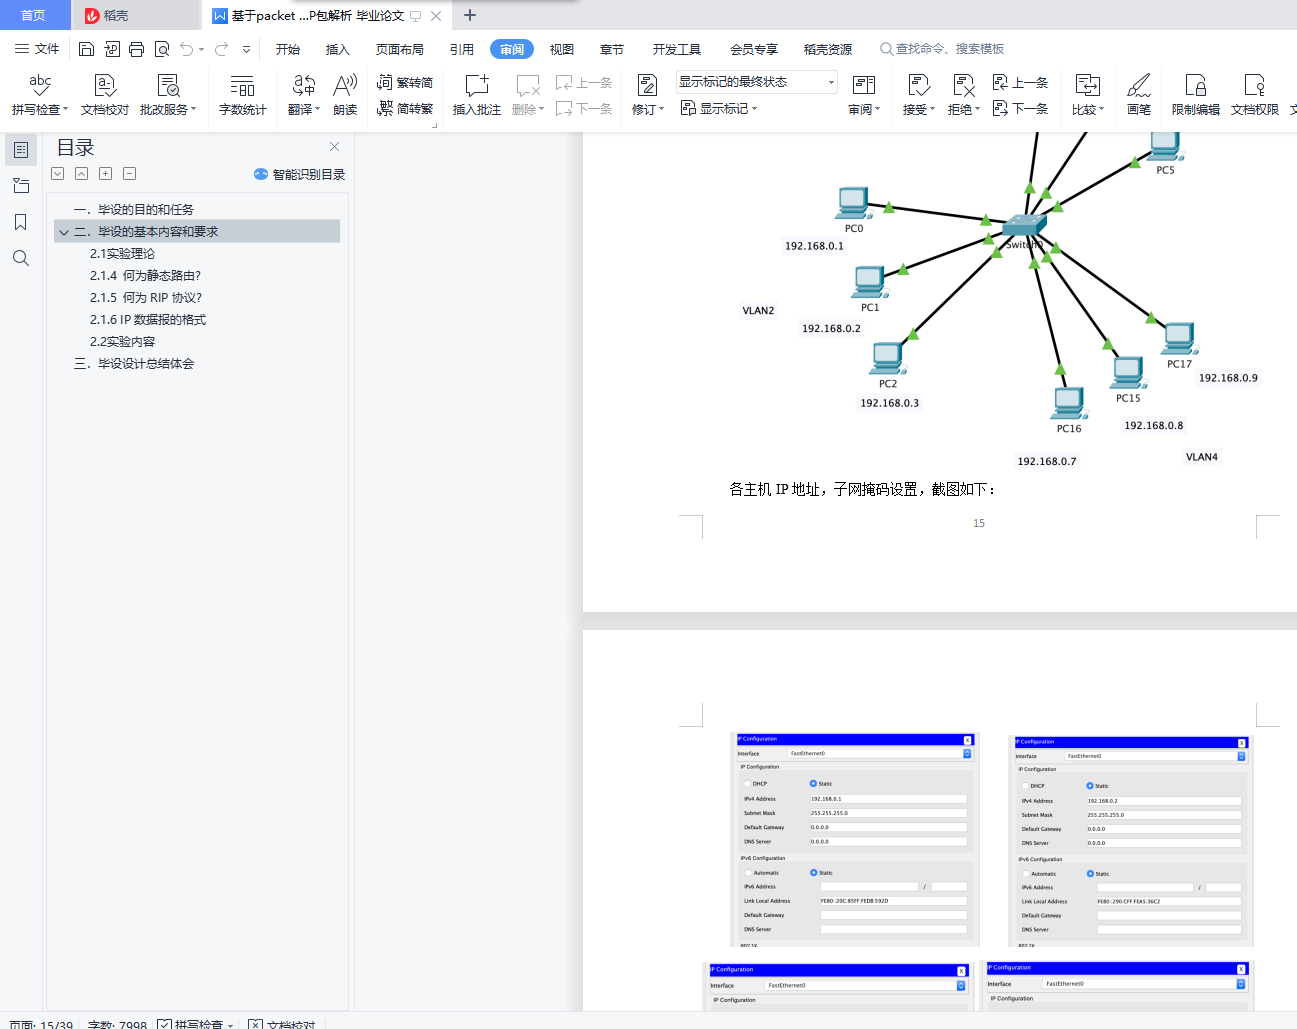Click the 查找命令、搜索模板 search box

pos(942,49)
